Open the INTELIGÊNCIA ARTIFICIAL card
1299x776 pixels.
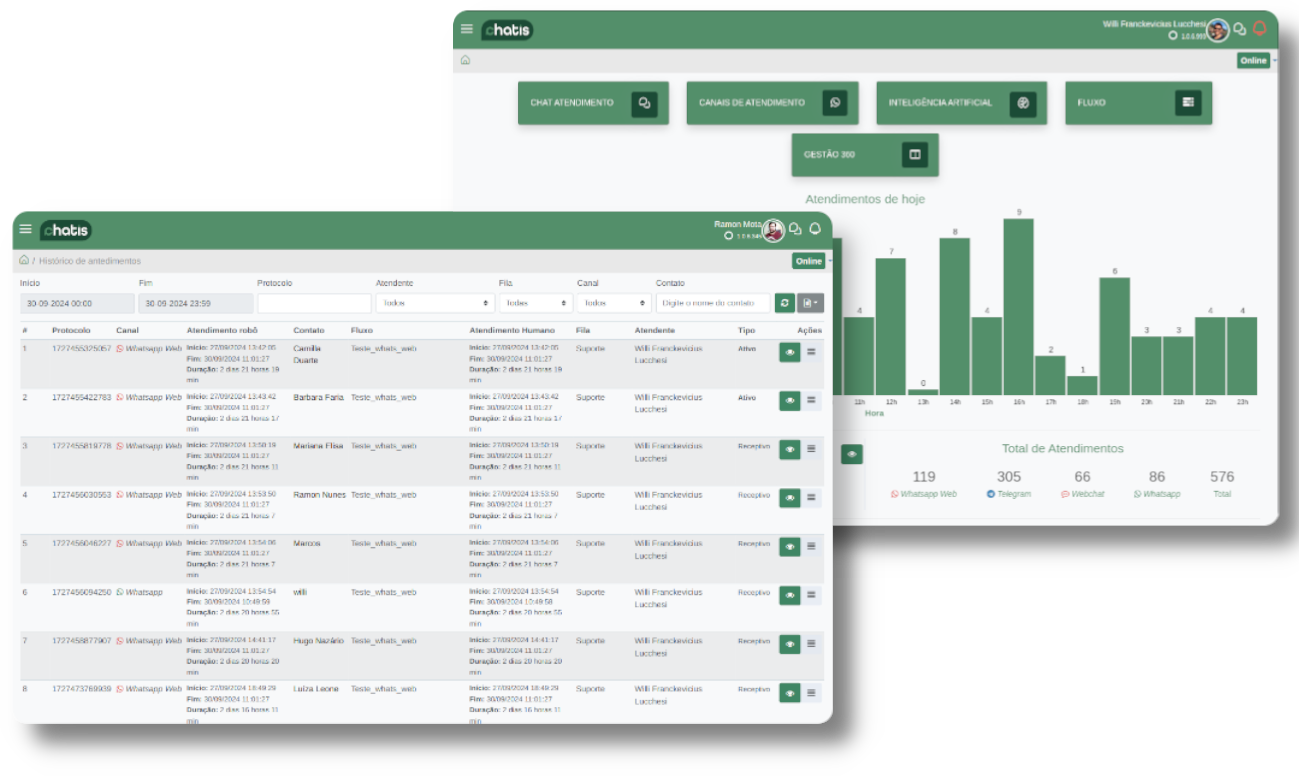coord(962,103)
